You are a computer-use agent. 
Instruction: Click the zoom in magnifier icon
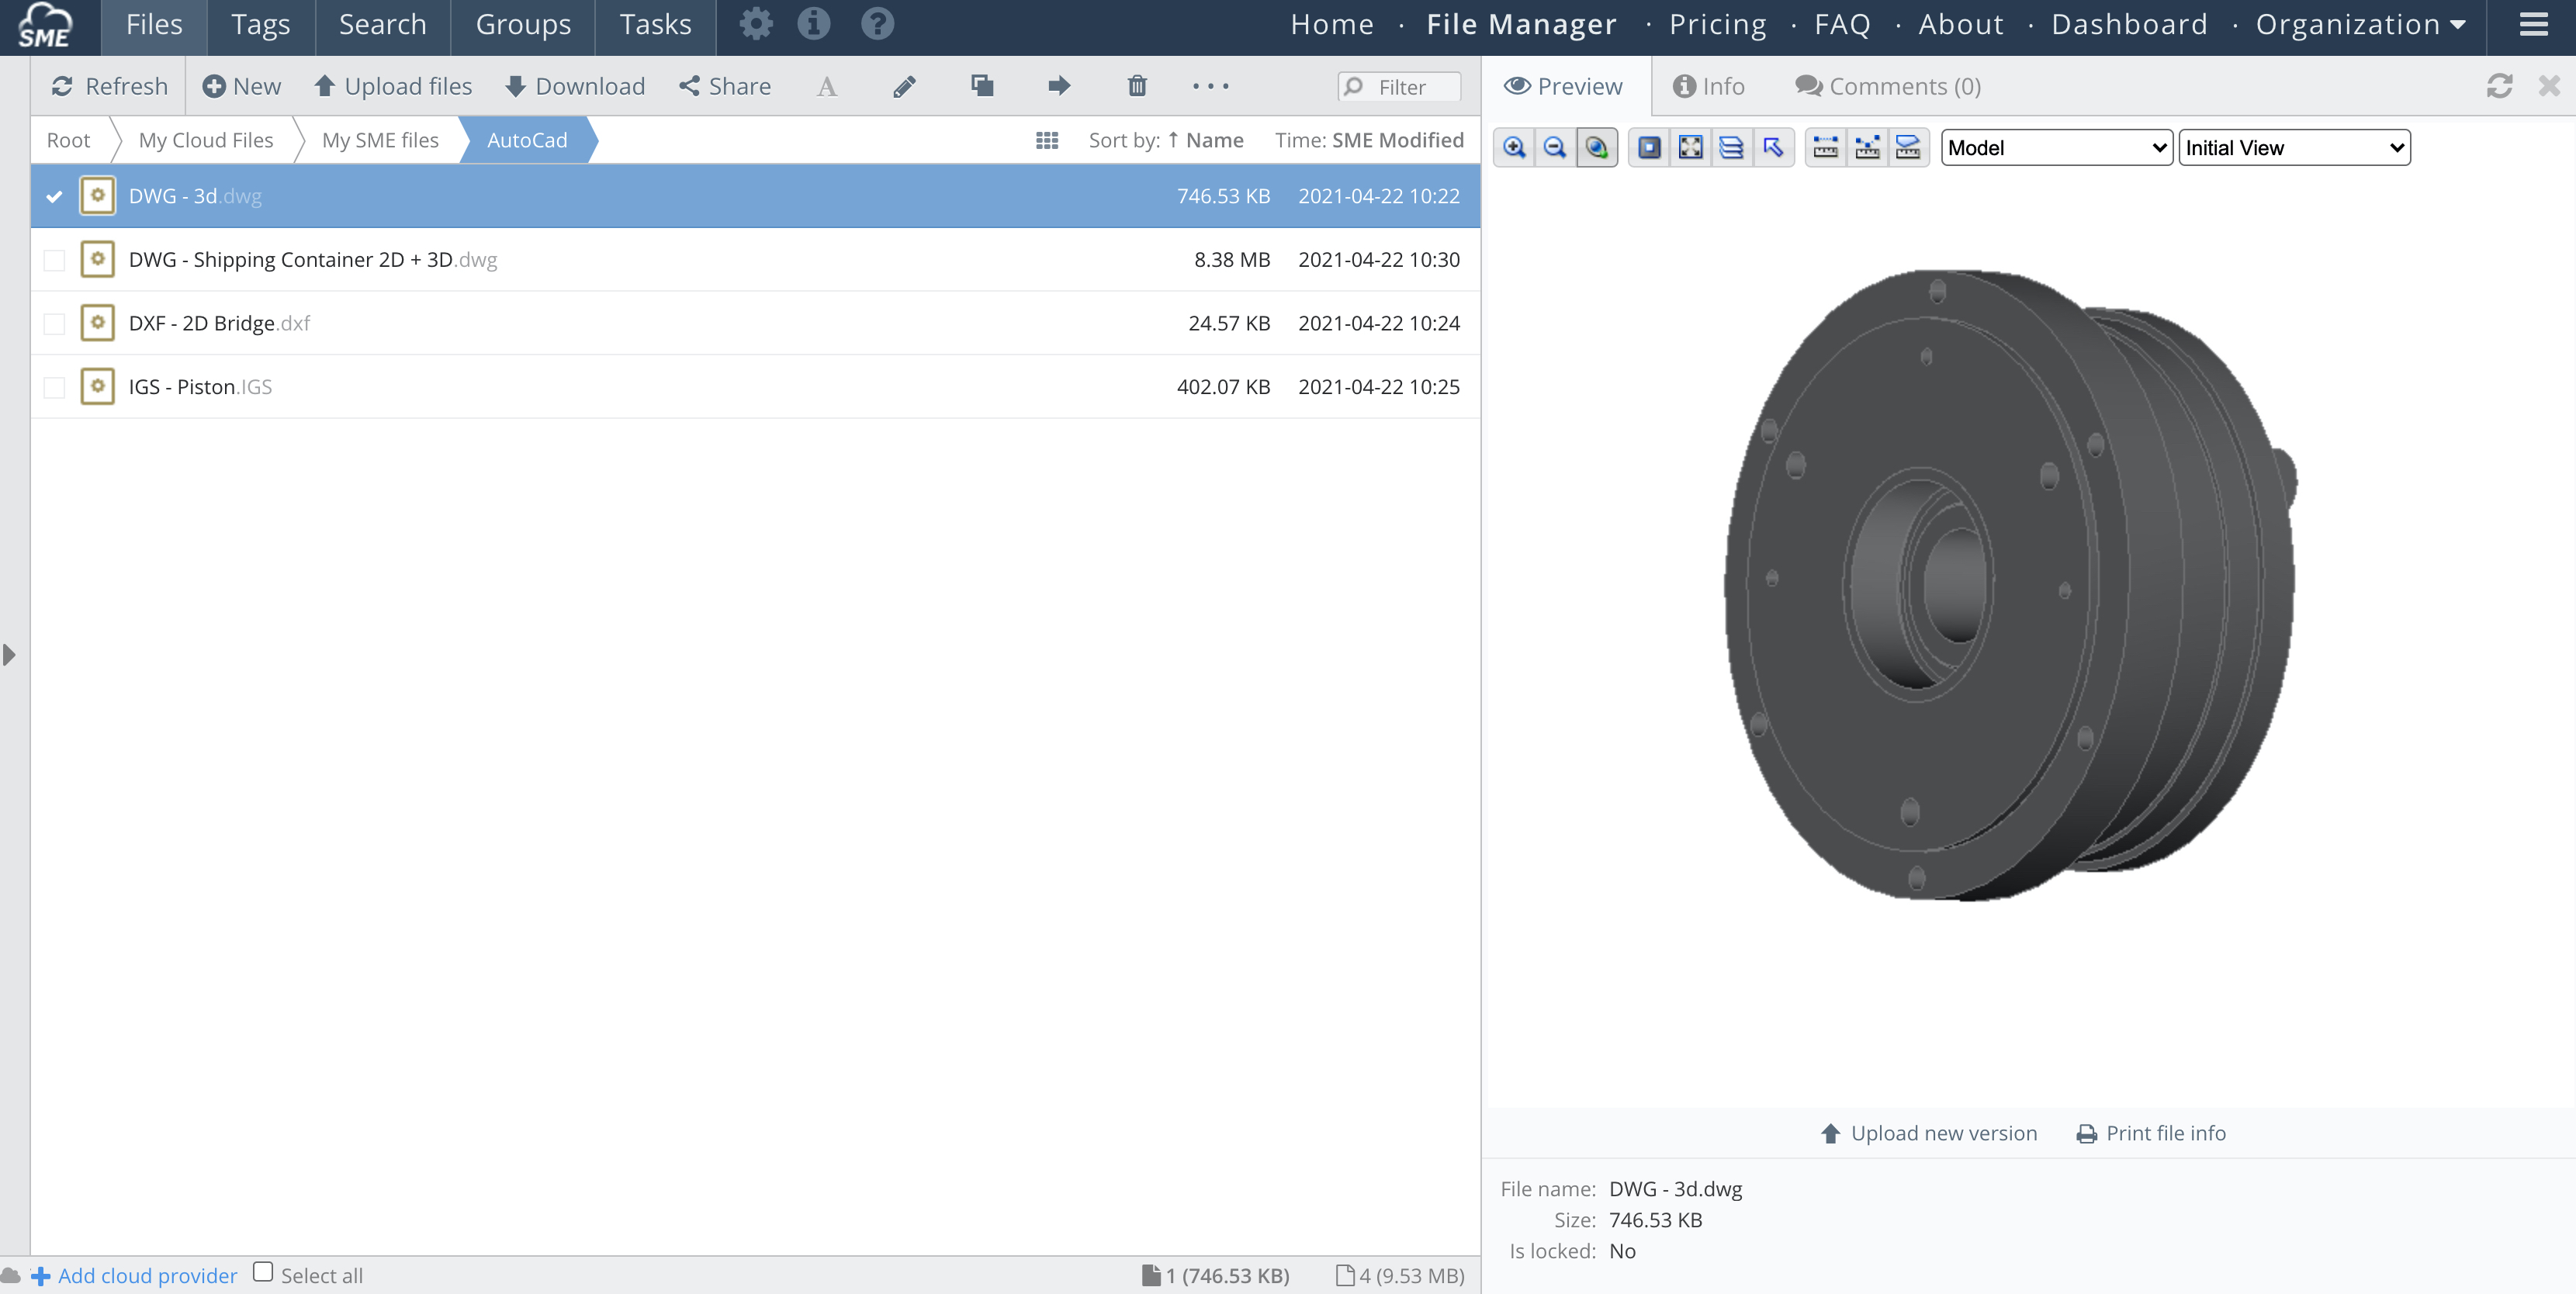[1514, 148]
